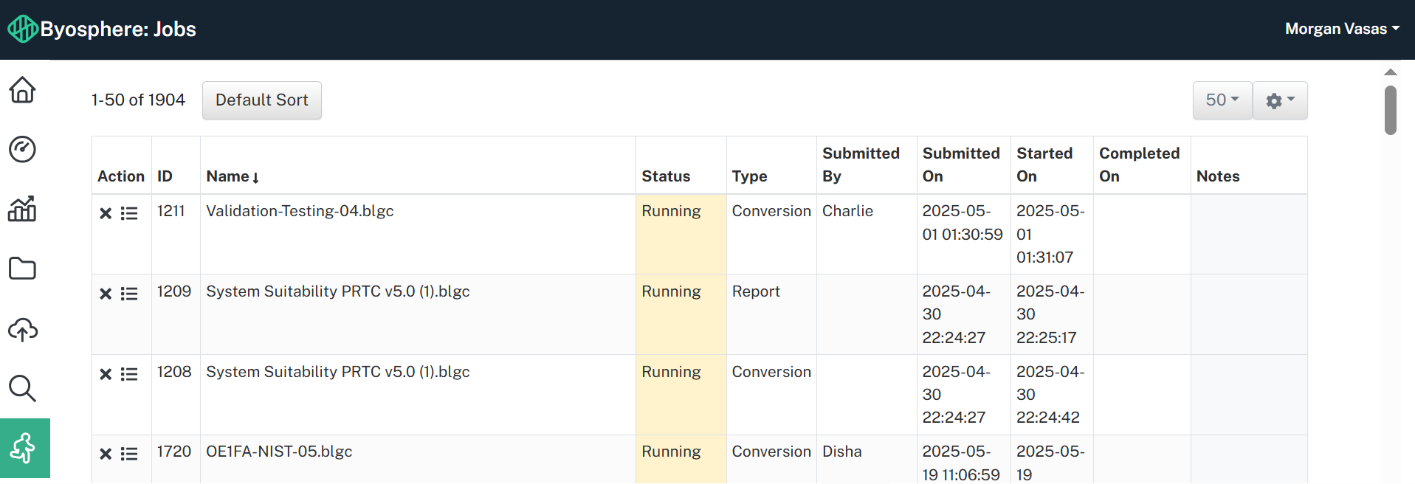Screen dimensions: 1415x484
Task: Open the search magnifier icon in sidebar
Action: click(22, 388)
